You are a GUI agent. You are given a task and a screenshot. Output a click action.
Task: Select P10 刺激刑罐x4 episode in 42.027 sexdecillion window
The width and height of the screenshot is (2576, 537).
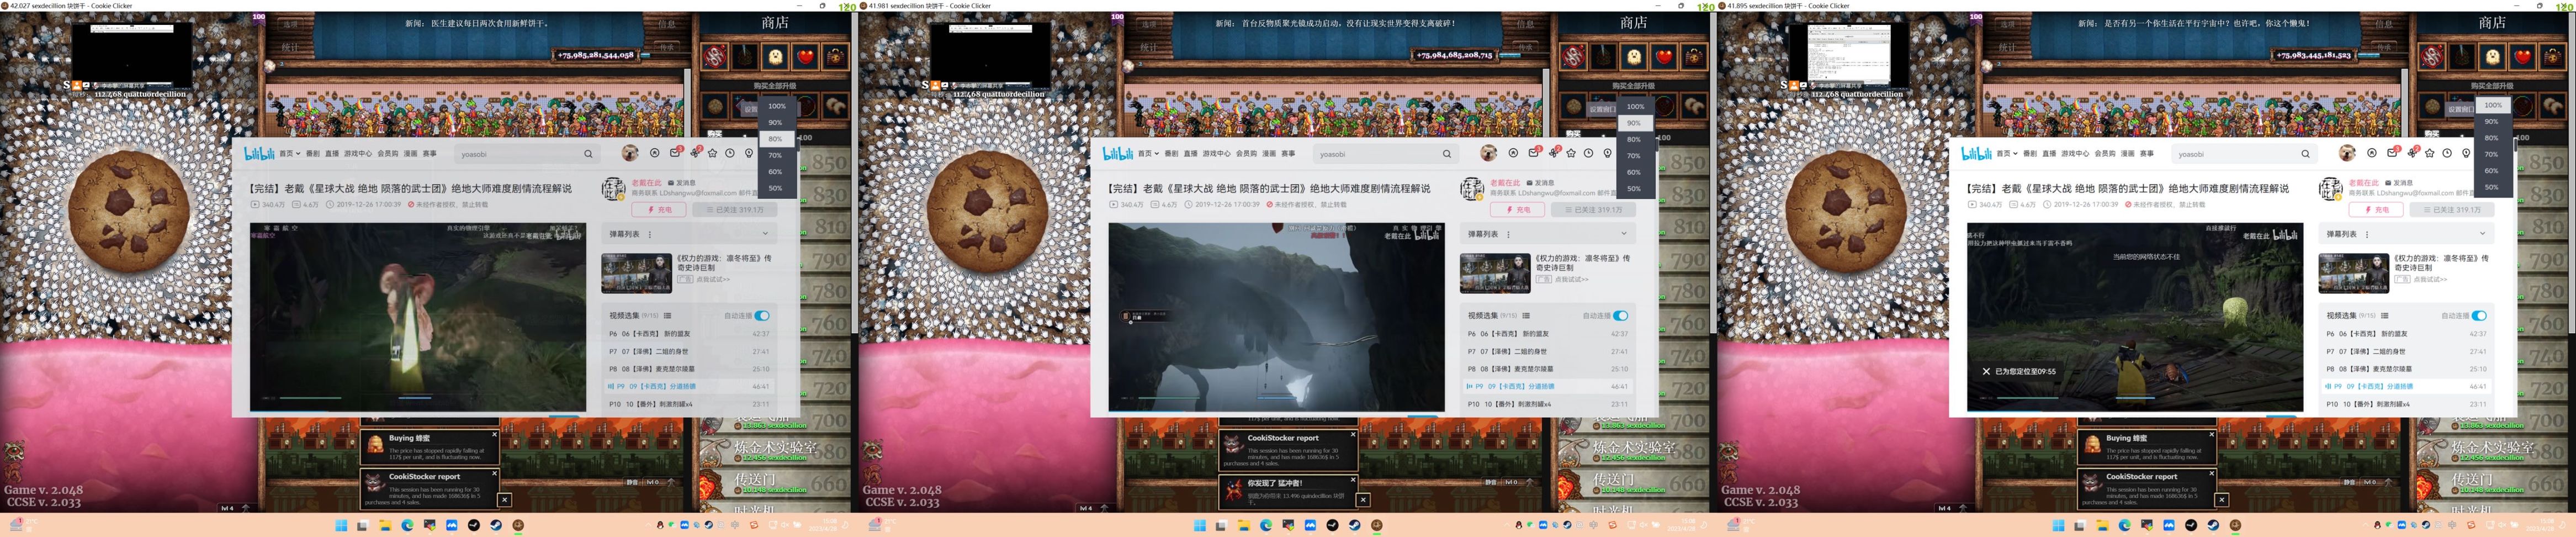point(689,404)
